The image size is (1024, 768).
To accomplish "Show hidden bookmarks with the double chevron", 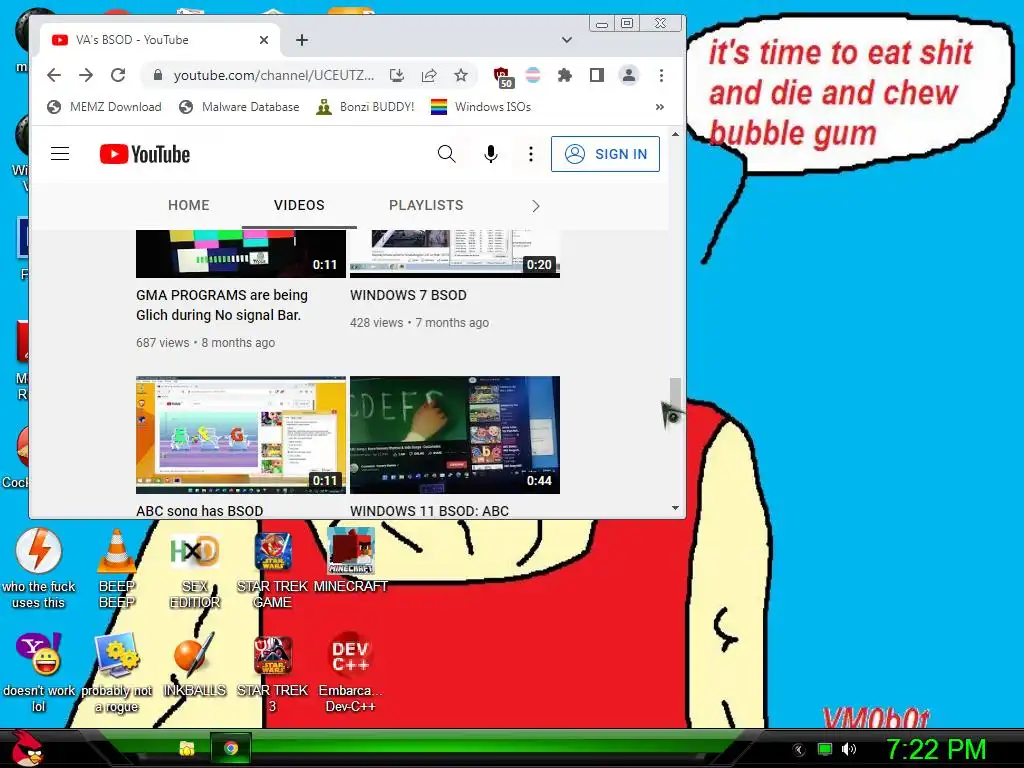I will click(660, 106).
